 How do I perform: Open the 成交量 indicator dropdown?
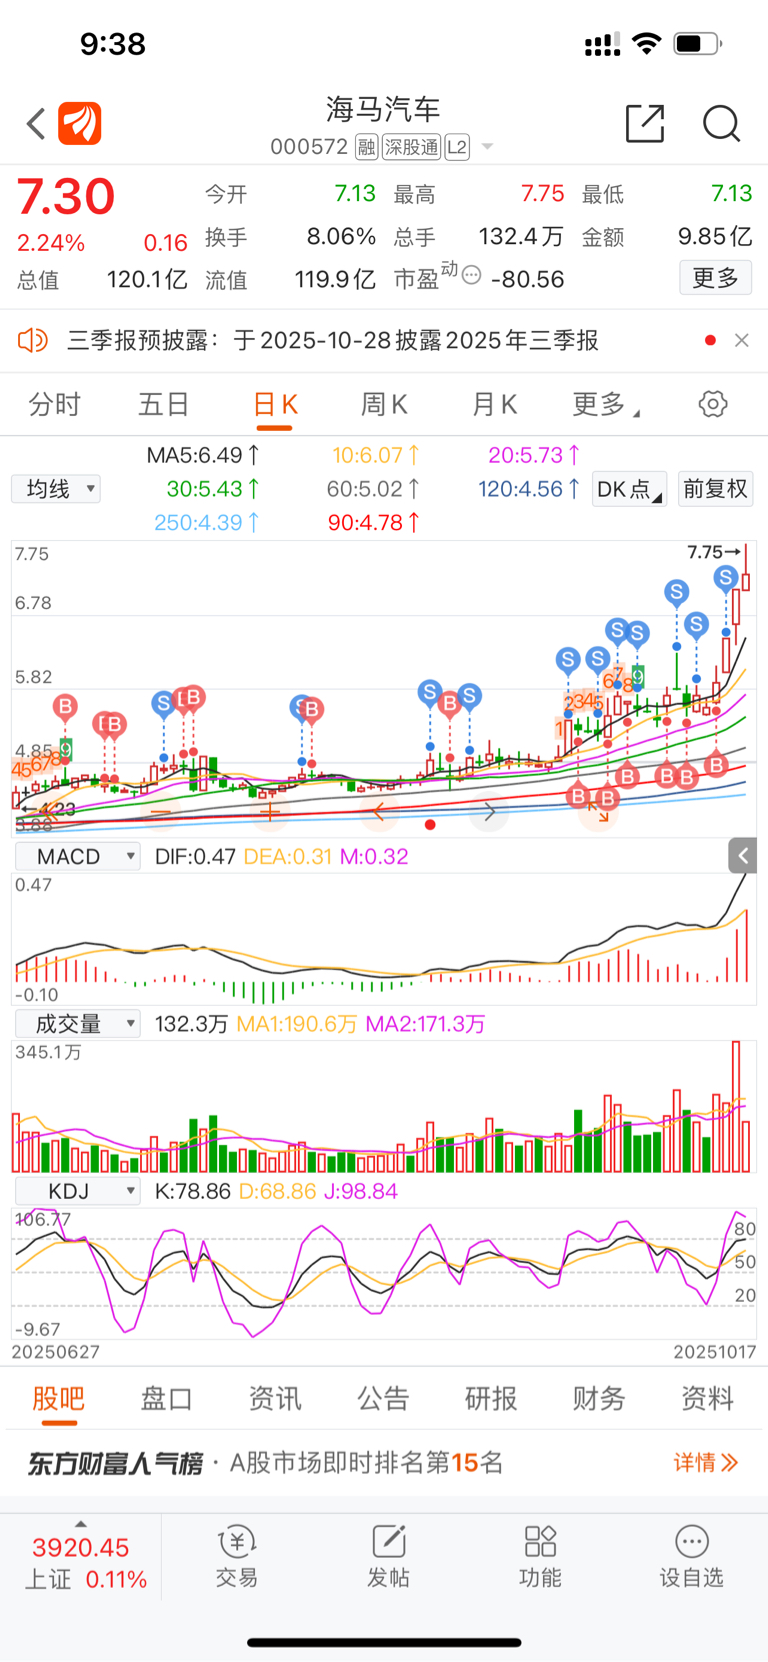coord(77,1024)
